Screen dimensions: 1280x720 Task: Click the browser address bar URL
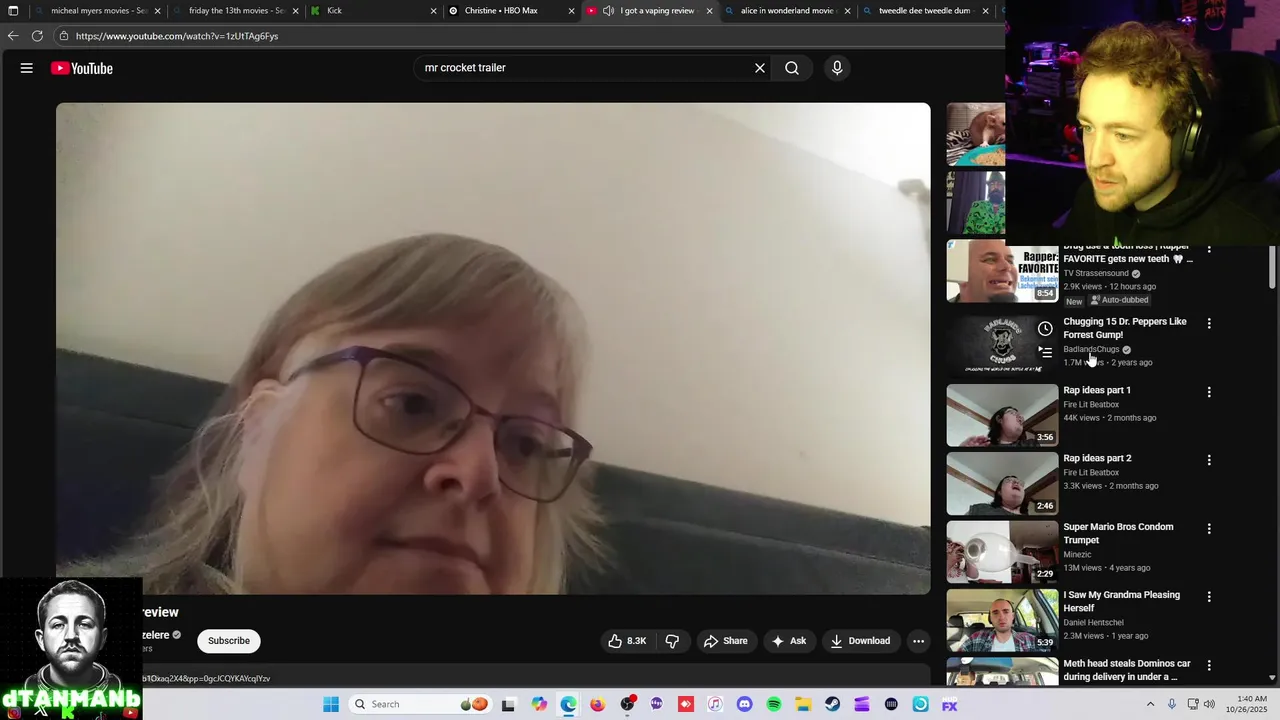(177, 36)
